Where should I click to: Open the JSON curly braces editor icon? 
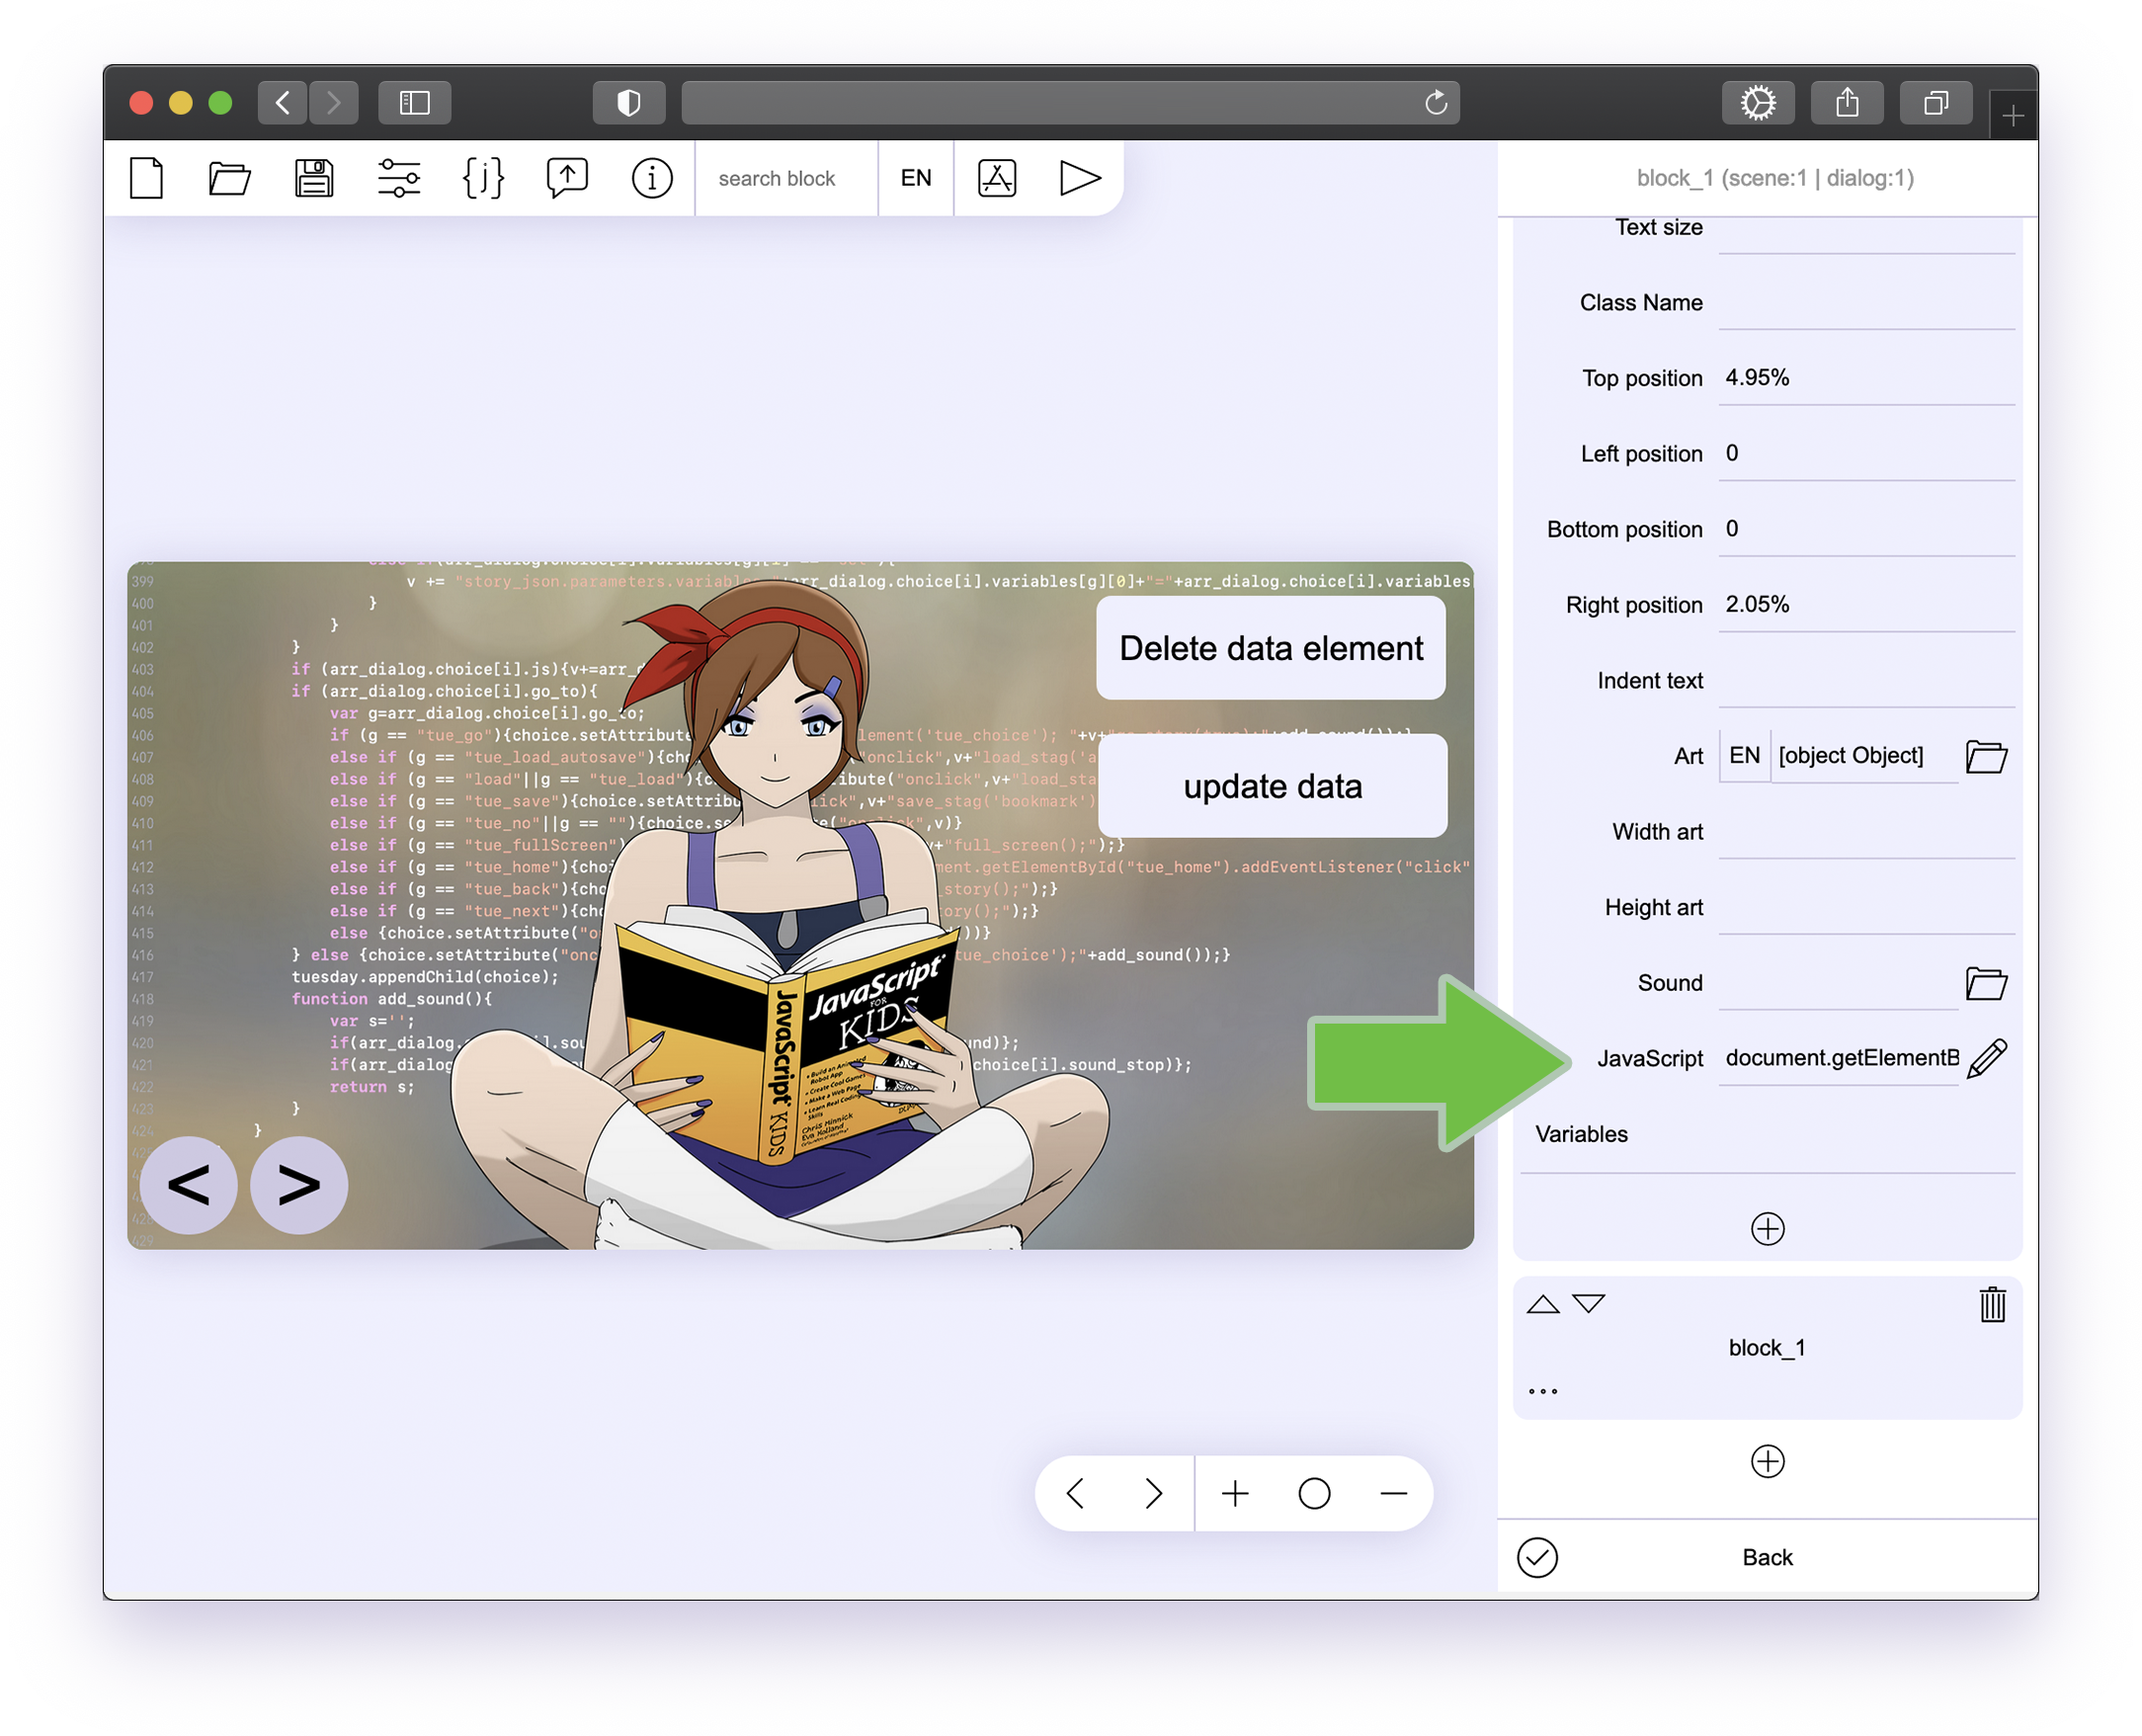tap(483, 179)
